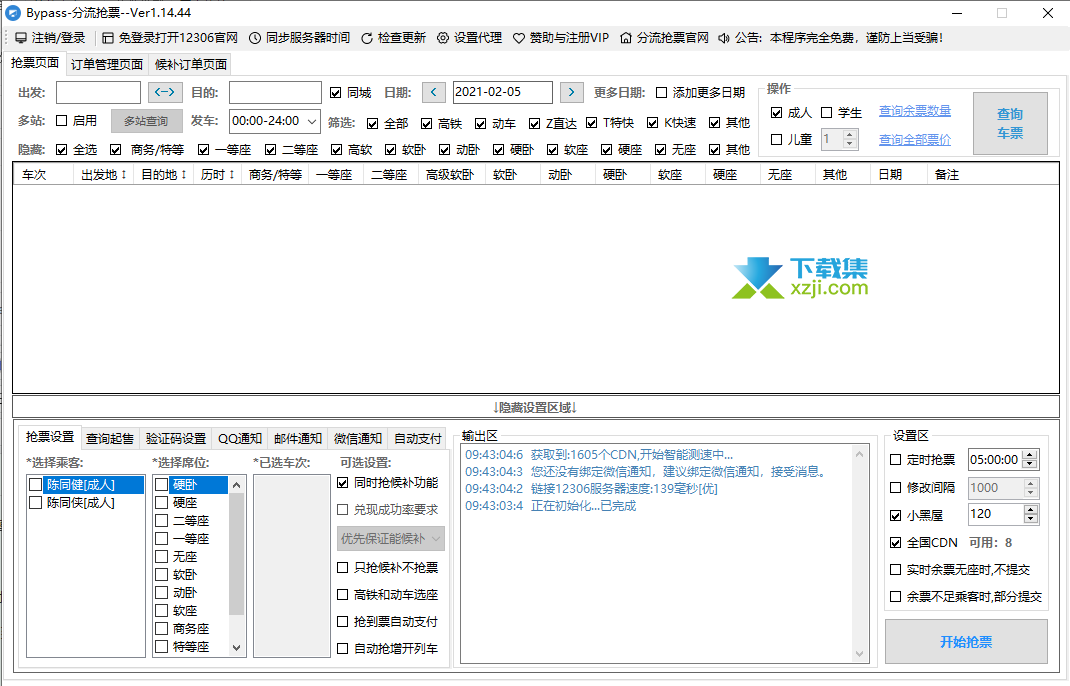Open the official site home icon
1070x686 pixels.
(626, 38)
